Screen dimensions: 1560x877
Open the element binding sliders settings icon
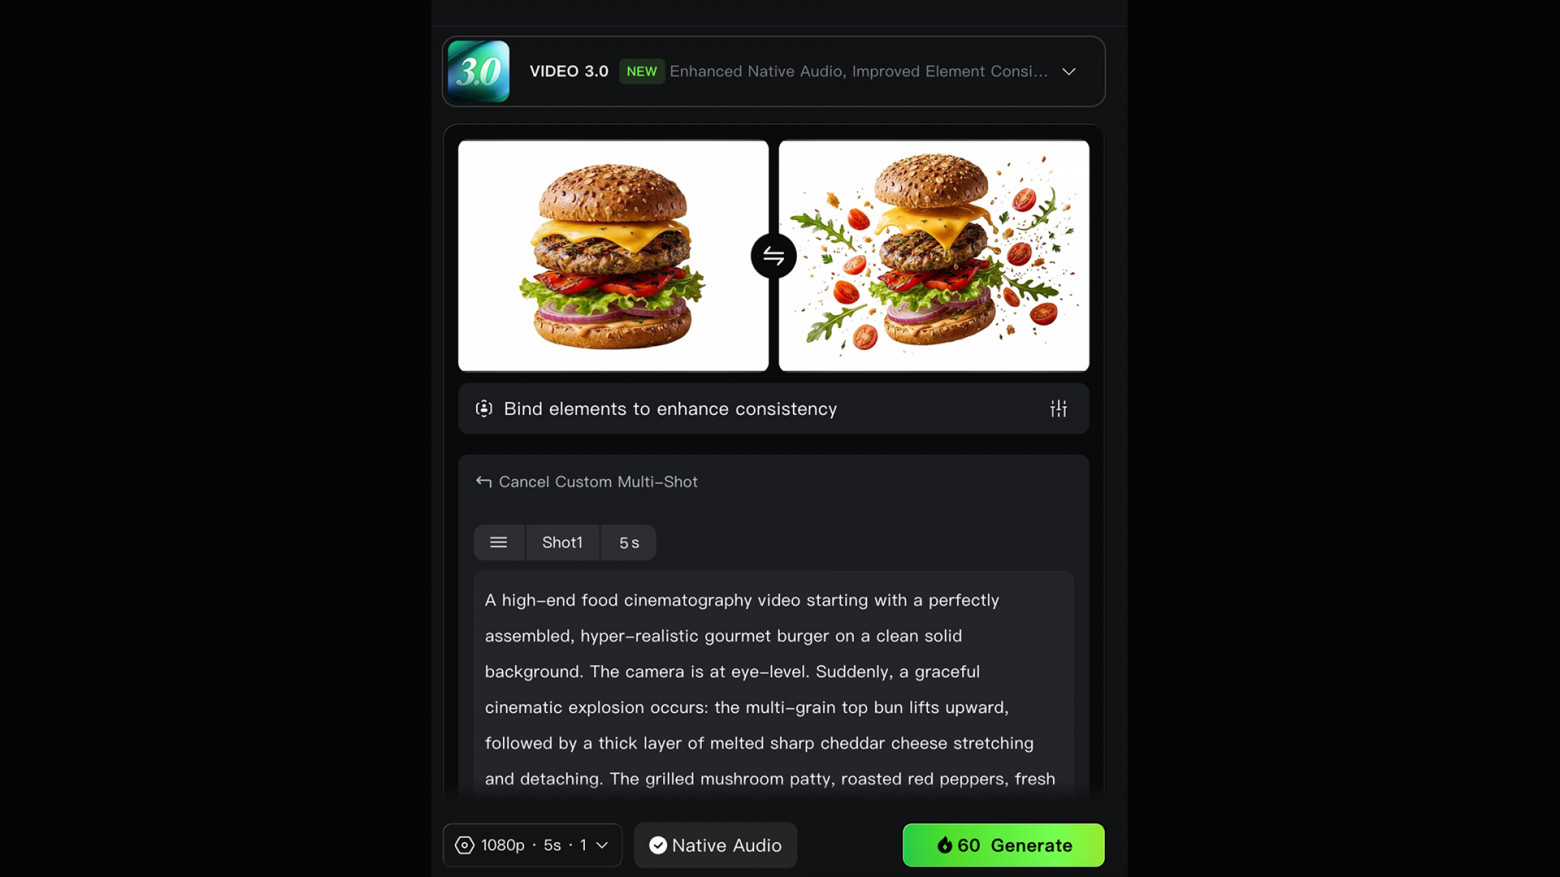tap(1058, 409)
